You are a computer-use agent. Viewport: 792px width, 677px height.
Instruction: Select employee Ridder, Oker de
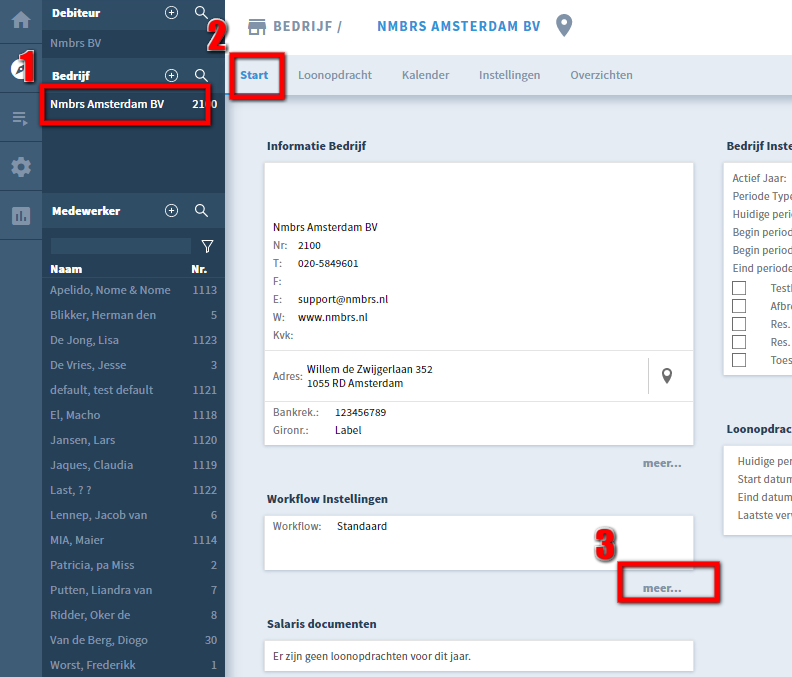click(x=133, y=615)
